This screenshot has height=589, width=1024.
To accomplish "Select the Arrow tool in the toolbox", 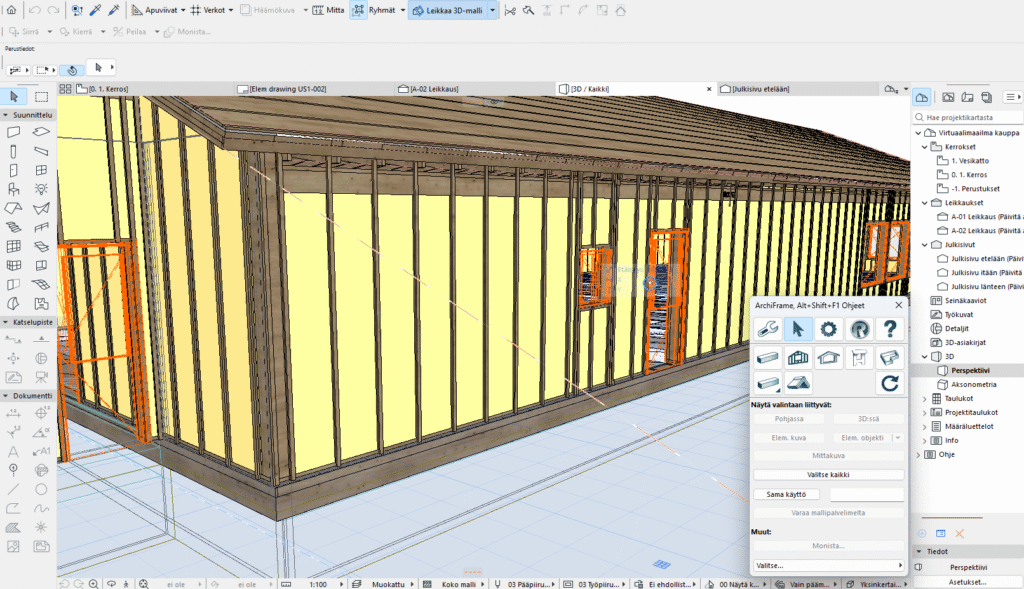I will click(x=14, y=97).
